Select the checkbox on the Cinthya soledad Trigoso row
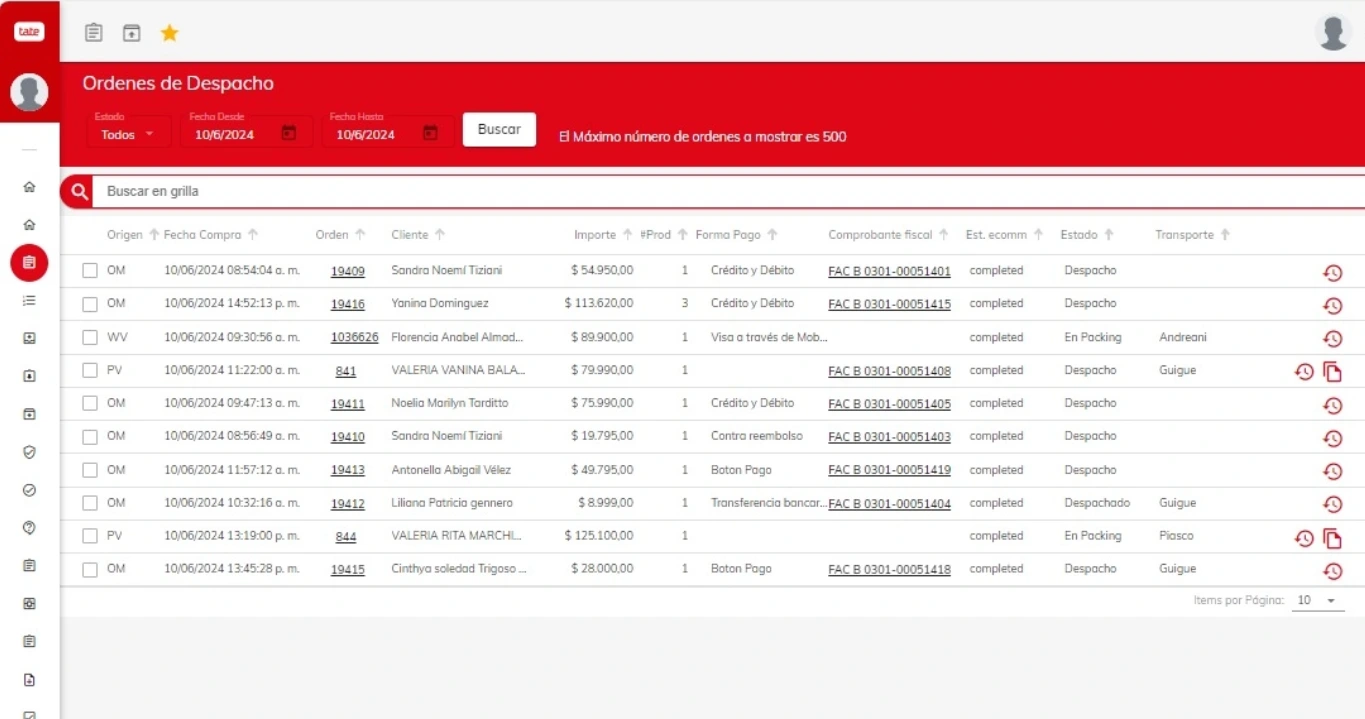The image size is (1365, 719). coord(88,569)
